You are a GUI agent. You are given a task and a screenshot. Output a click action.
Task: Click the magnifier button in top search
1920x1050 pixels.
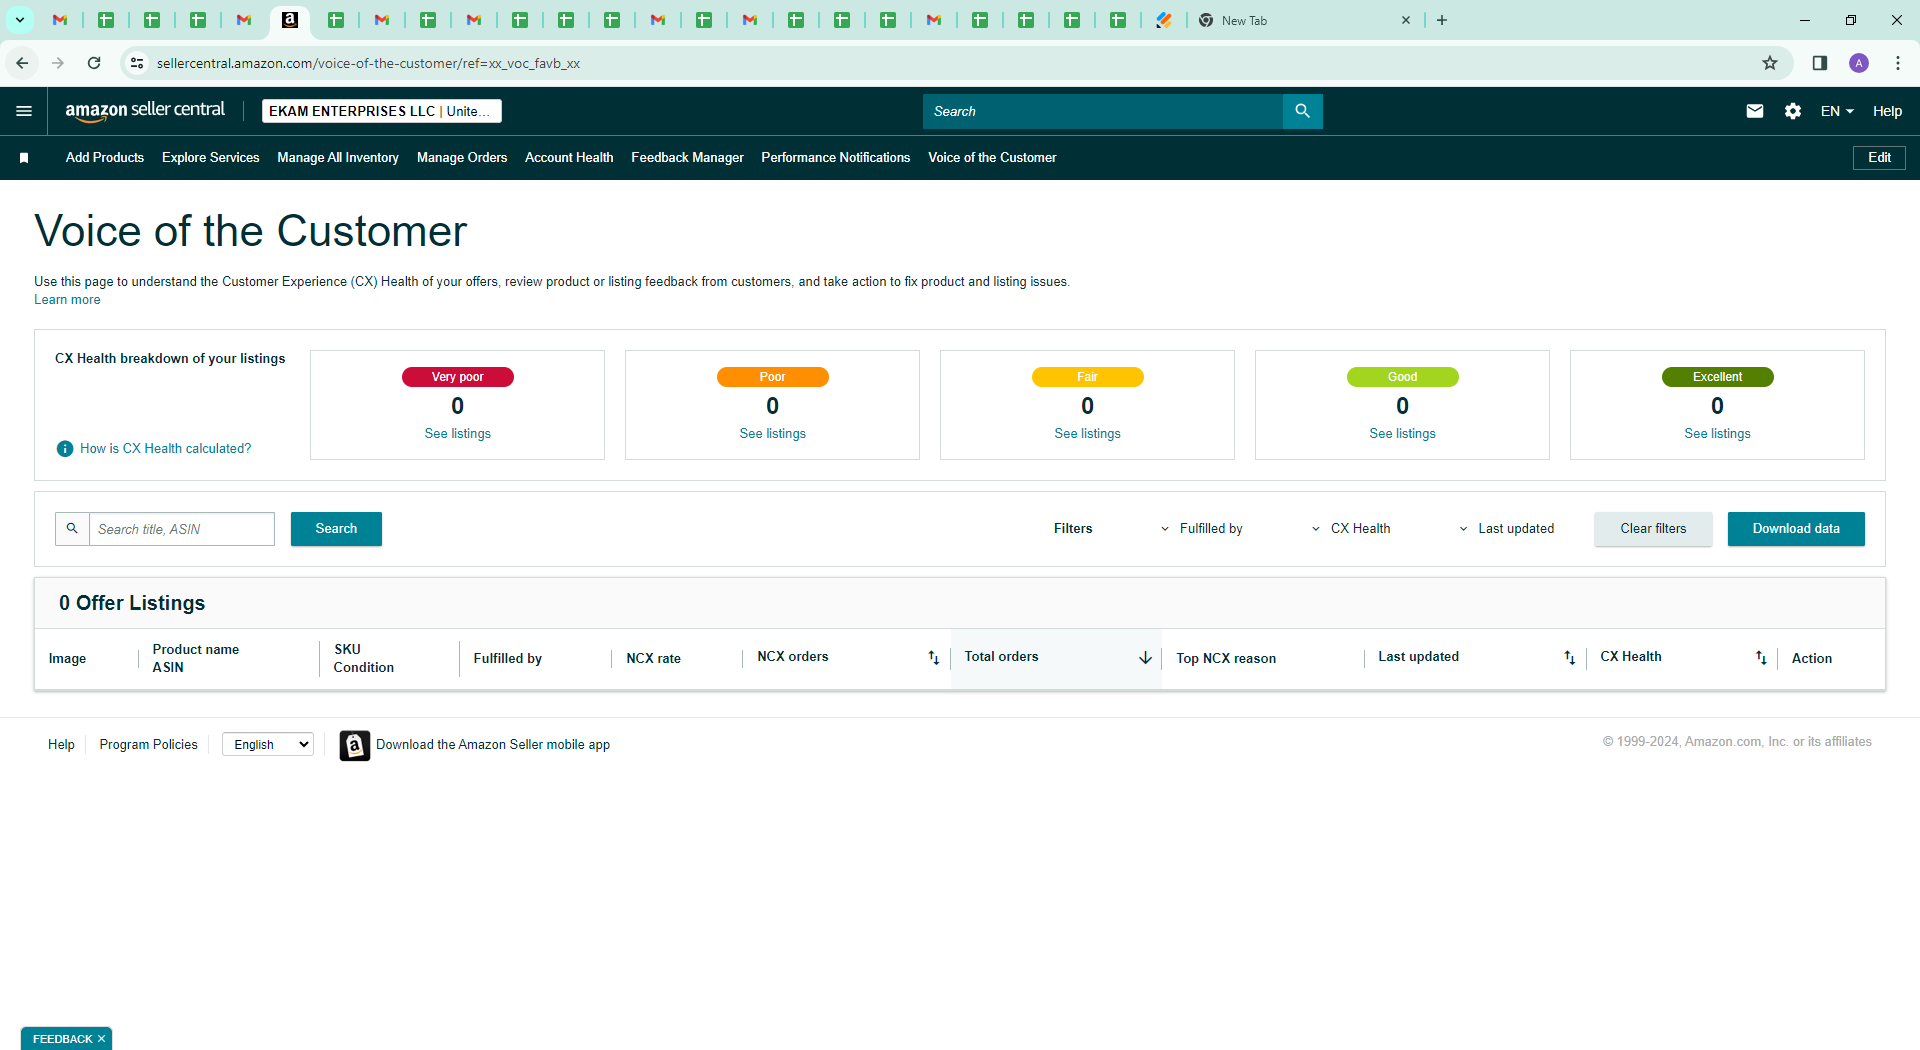[1302, 111]
